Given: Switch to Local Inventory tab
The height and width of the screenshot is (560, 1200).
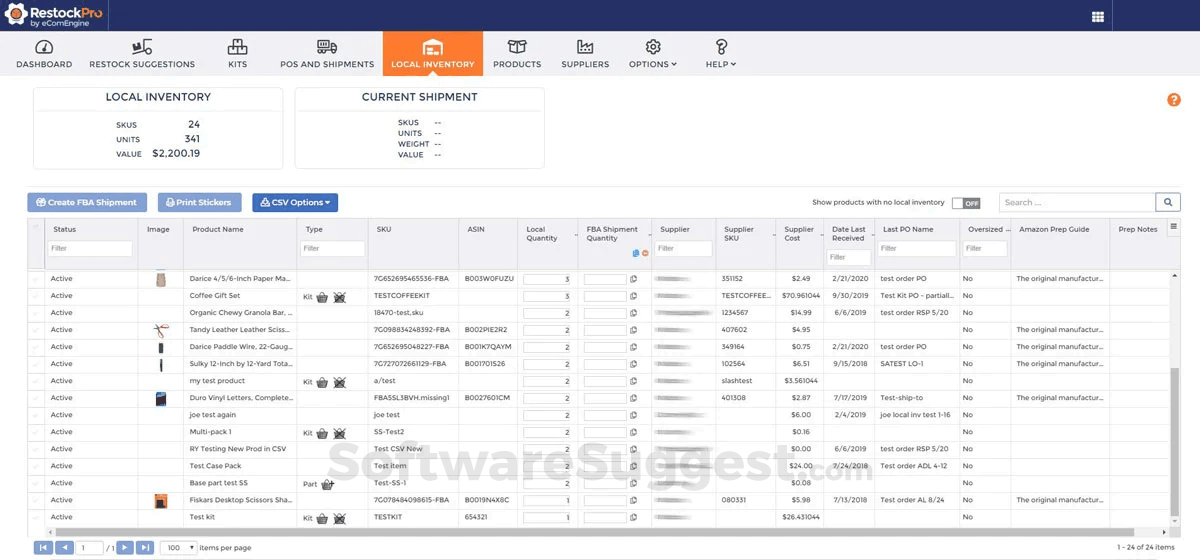Looking at the screenshot, I should click(x=432, y=54).
